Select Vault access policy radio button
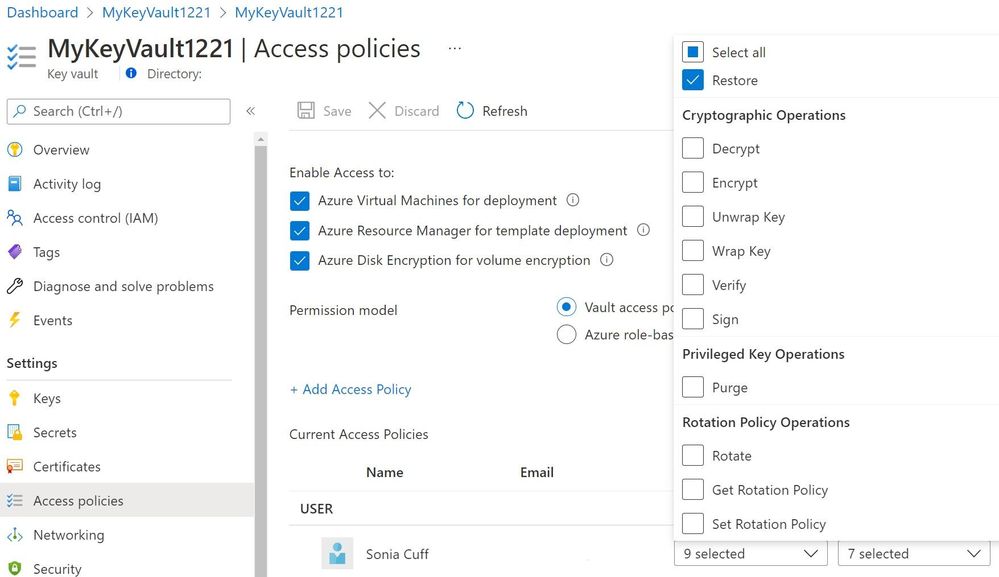Image resolution: width=999 pixels, height=577 pixels. tap(566, 307)
